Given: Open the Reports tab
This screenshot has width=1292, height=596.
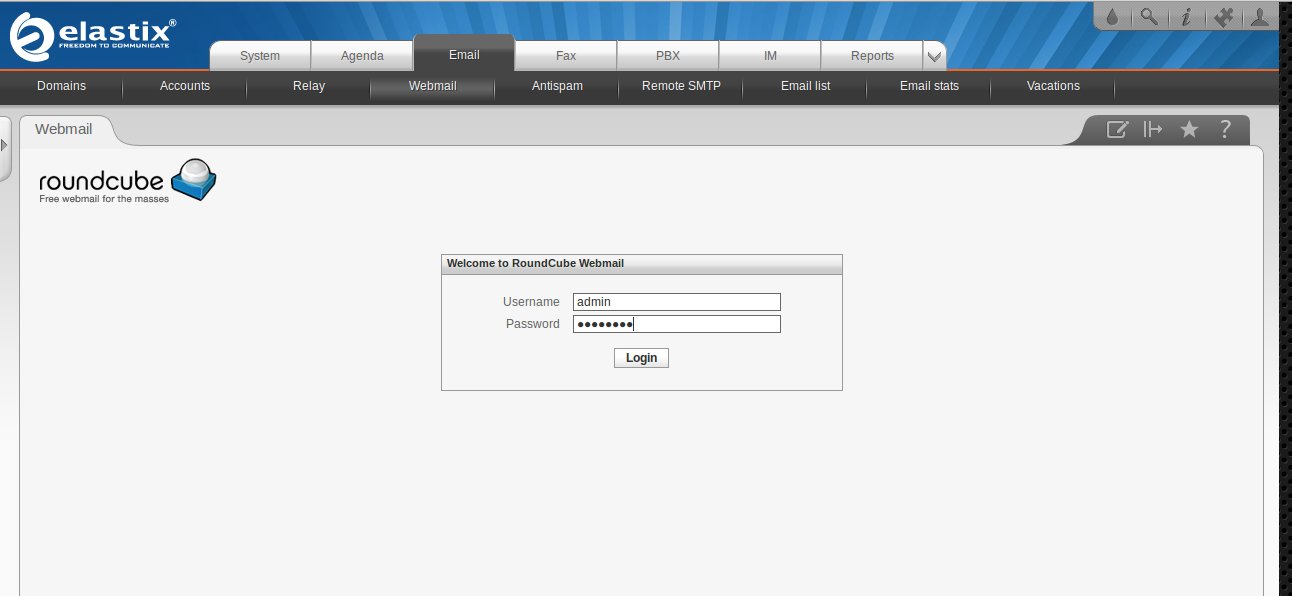Looking at the screenshot, I should coord(872,56).
